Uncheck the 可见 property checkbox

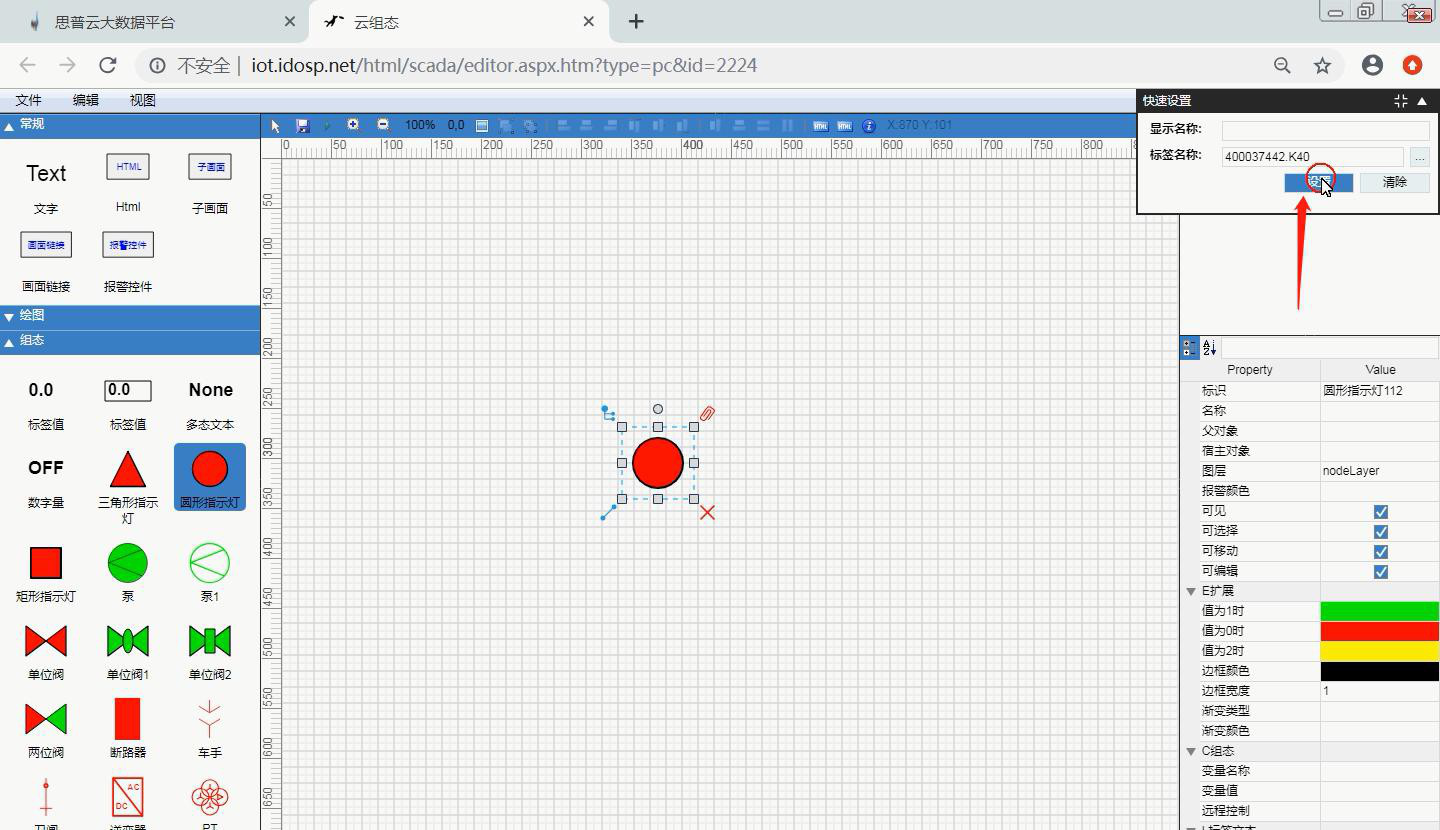click(x=1380, y=511)
